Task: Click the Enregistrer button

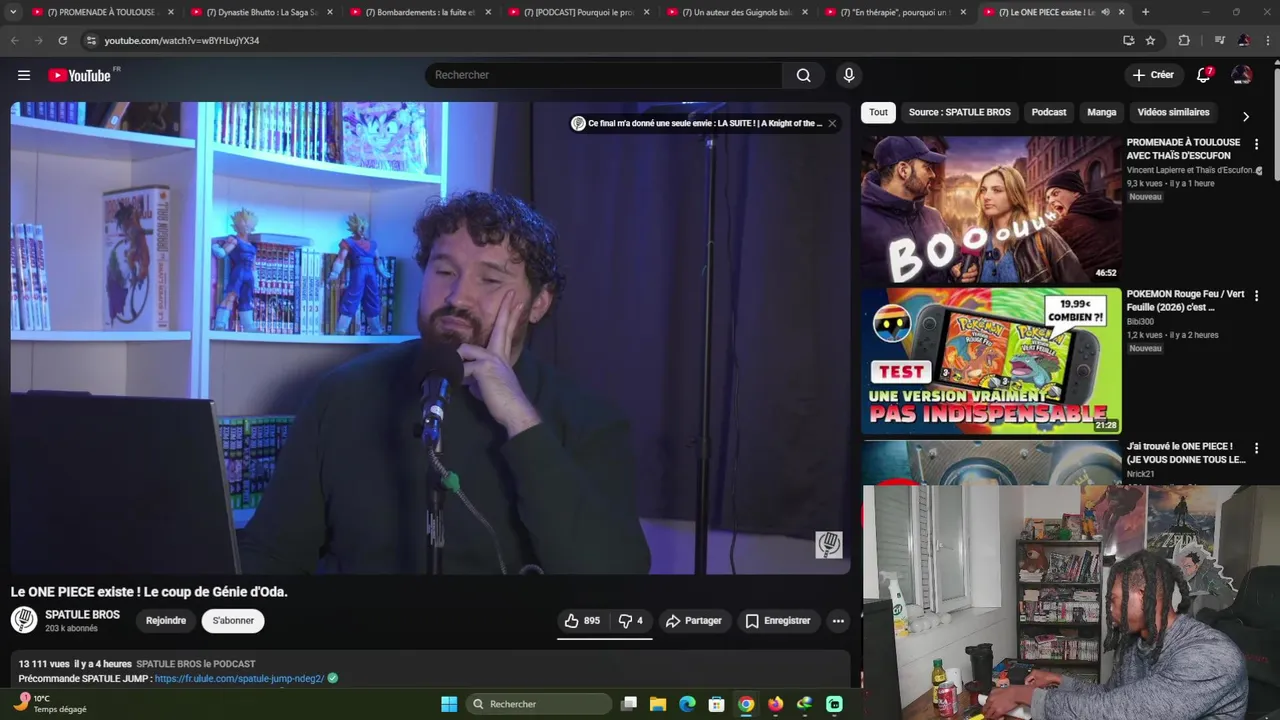Action: click(778, 621)
